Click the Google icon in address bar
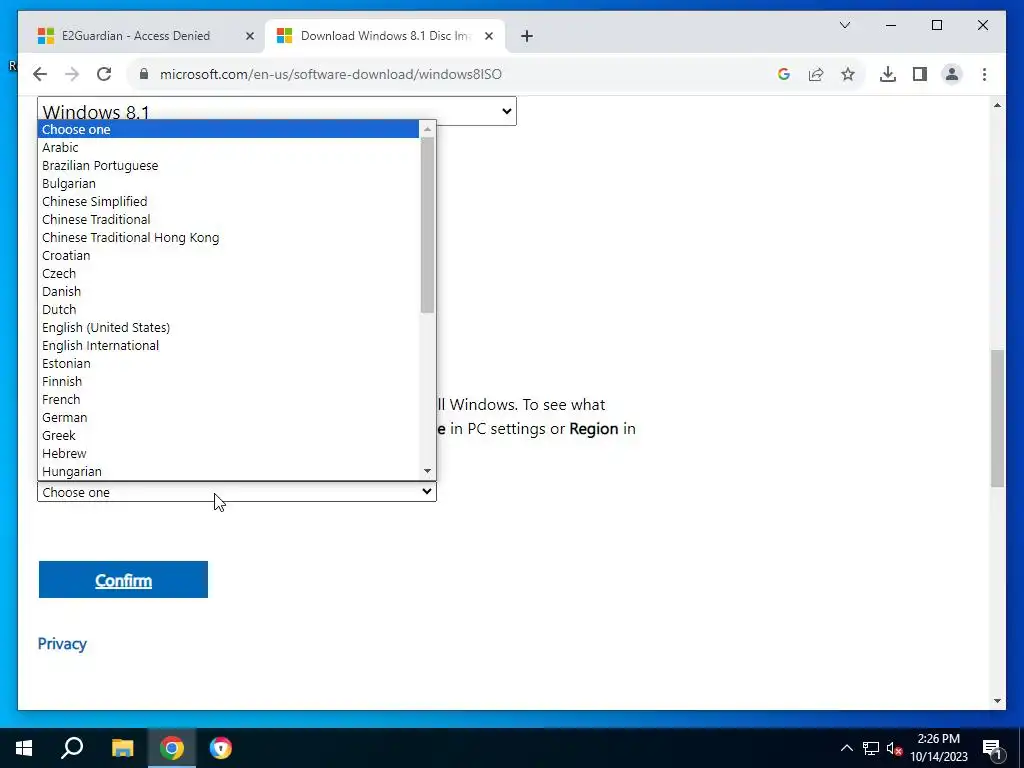1024x768 pixels. coord(784,74)
